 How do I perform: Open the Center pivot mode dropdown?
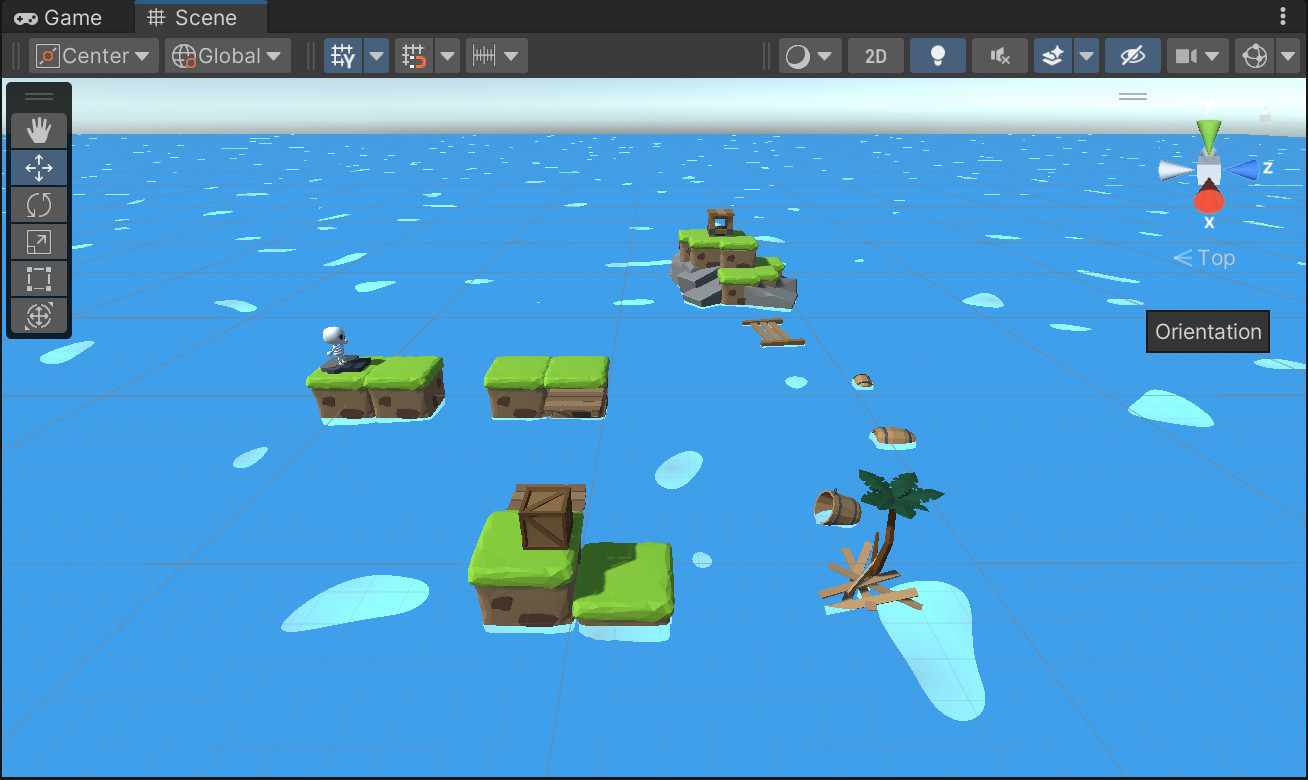(94, 56)
